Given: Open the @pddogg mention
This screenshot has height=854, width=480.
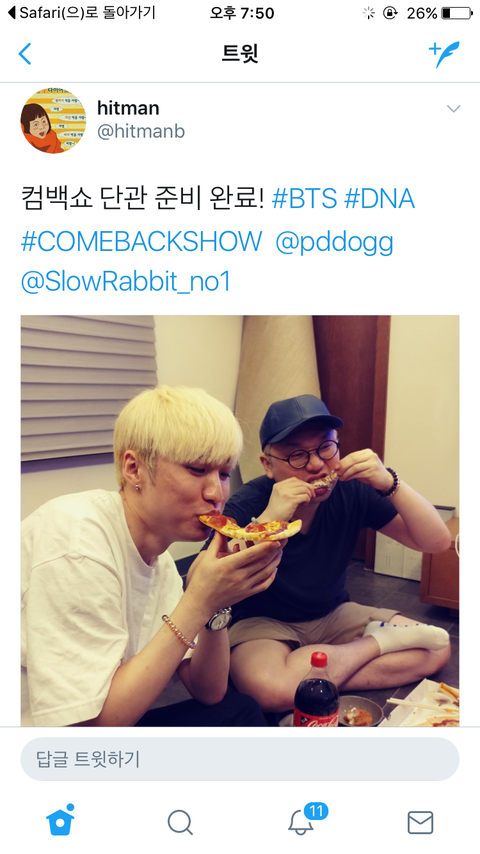Looking at the screenshot, I should coord(335,242).
